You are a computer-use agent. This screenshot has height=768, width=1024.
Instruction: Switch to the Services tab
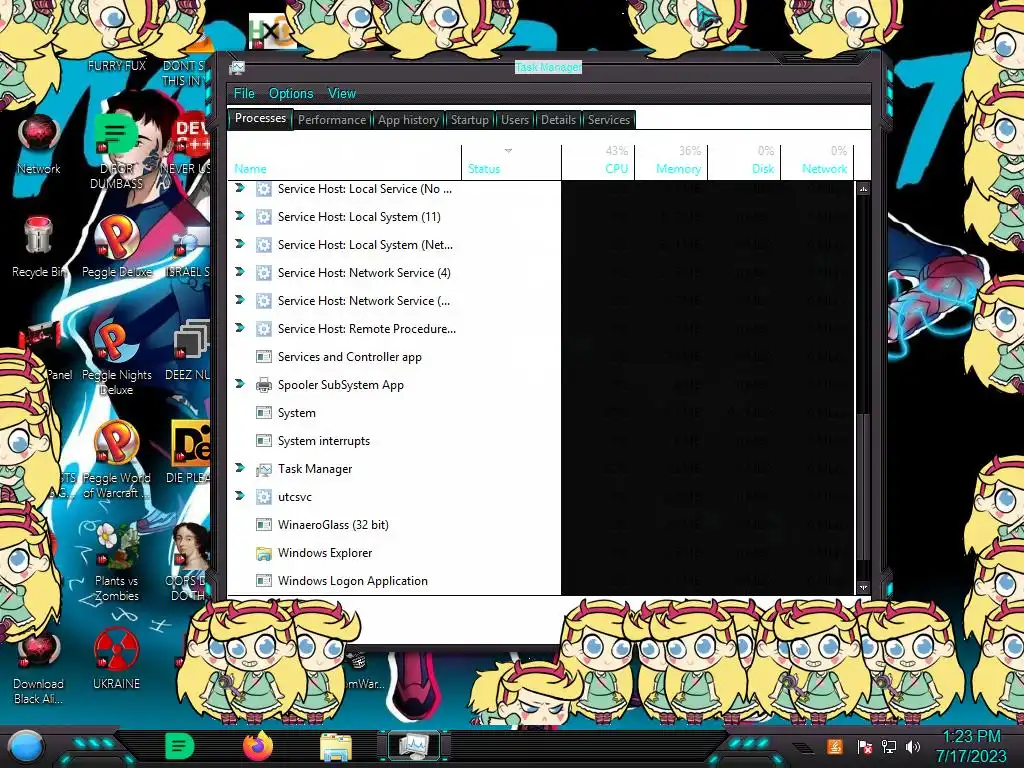tap(609, 120)
